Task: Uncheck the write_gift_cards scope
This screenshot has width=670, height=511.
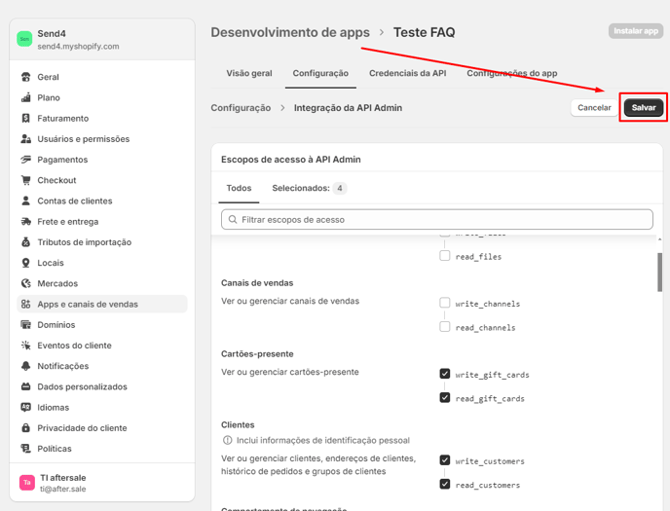Action: tap(444, 374)
